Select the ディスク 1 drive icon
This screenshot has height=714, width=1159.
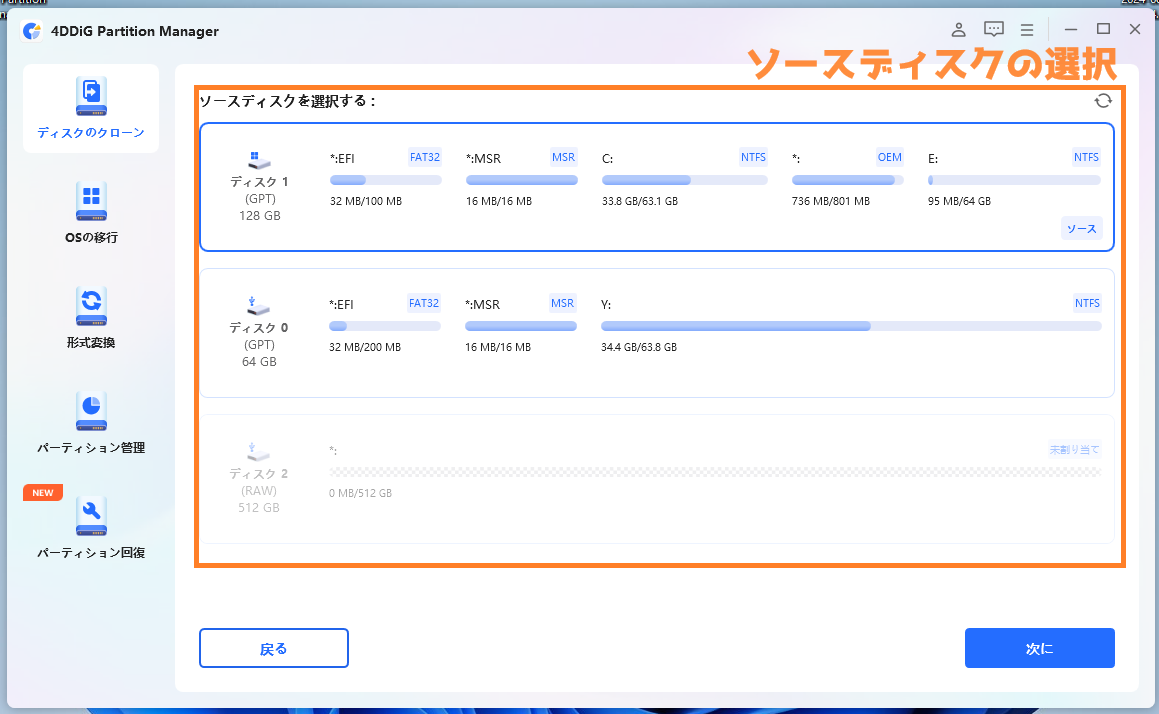pos(259,160)
